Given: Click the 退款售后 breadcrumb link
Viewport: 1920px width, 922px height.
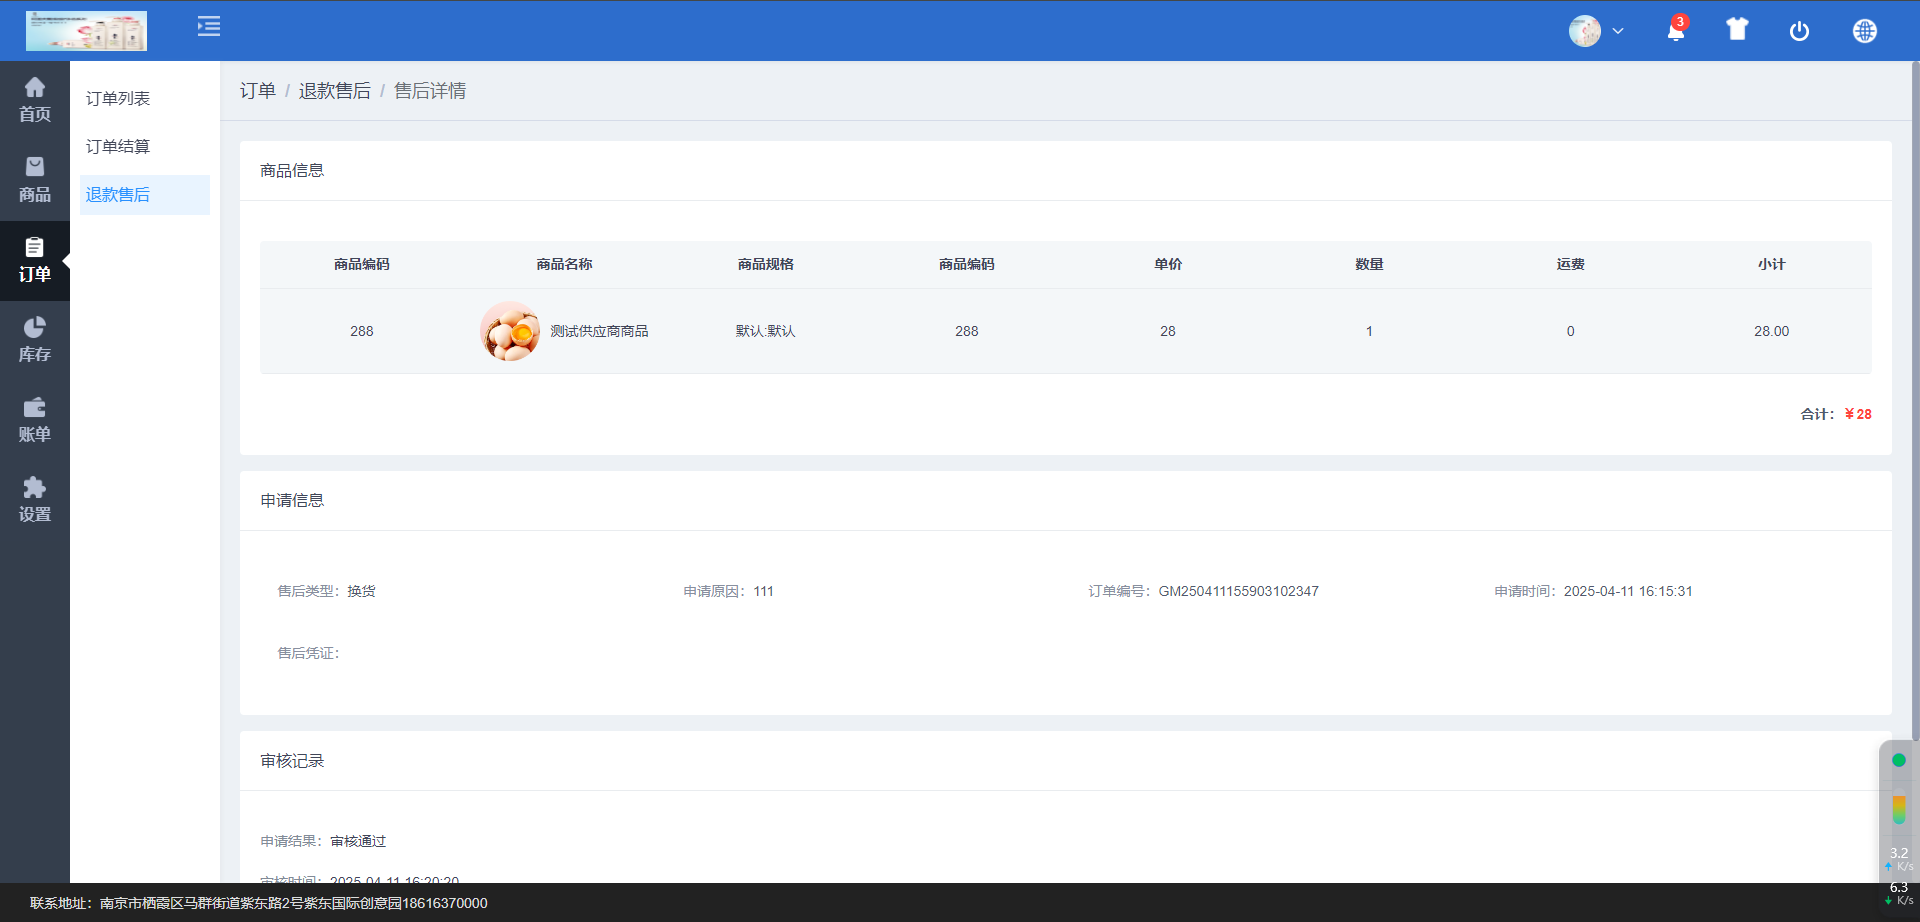Looking at the screenshot, I should pyautogui.click(x=334, y=91).
